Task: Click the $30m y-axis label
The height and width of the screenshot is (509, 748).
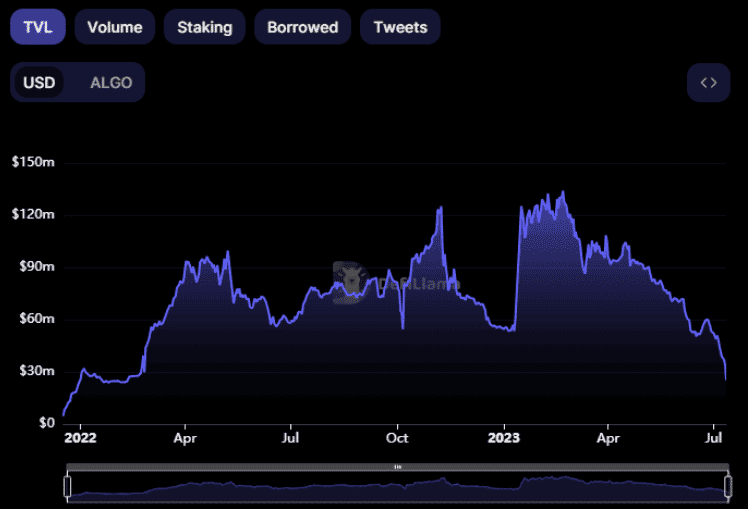Action: pos(37,371)
